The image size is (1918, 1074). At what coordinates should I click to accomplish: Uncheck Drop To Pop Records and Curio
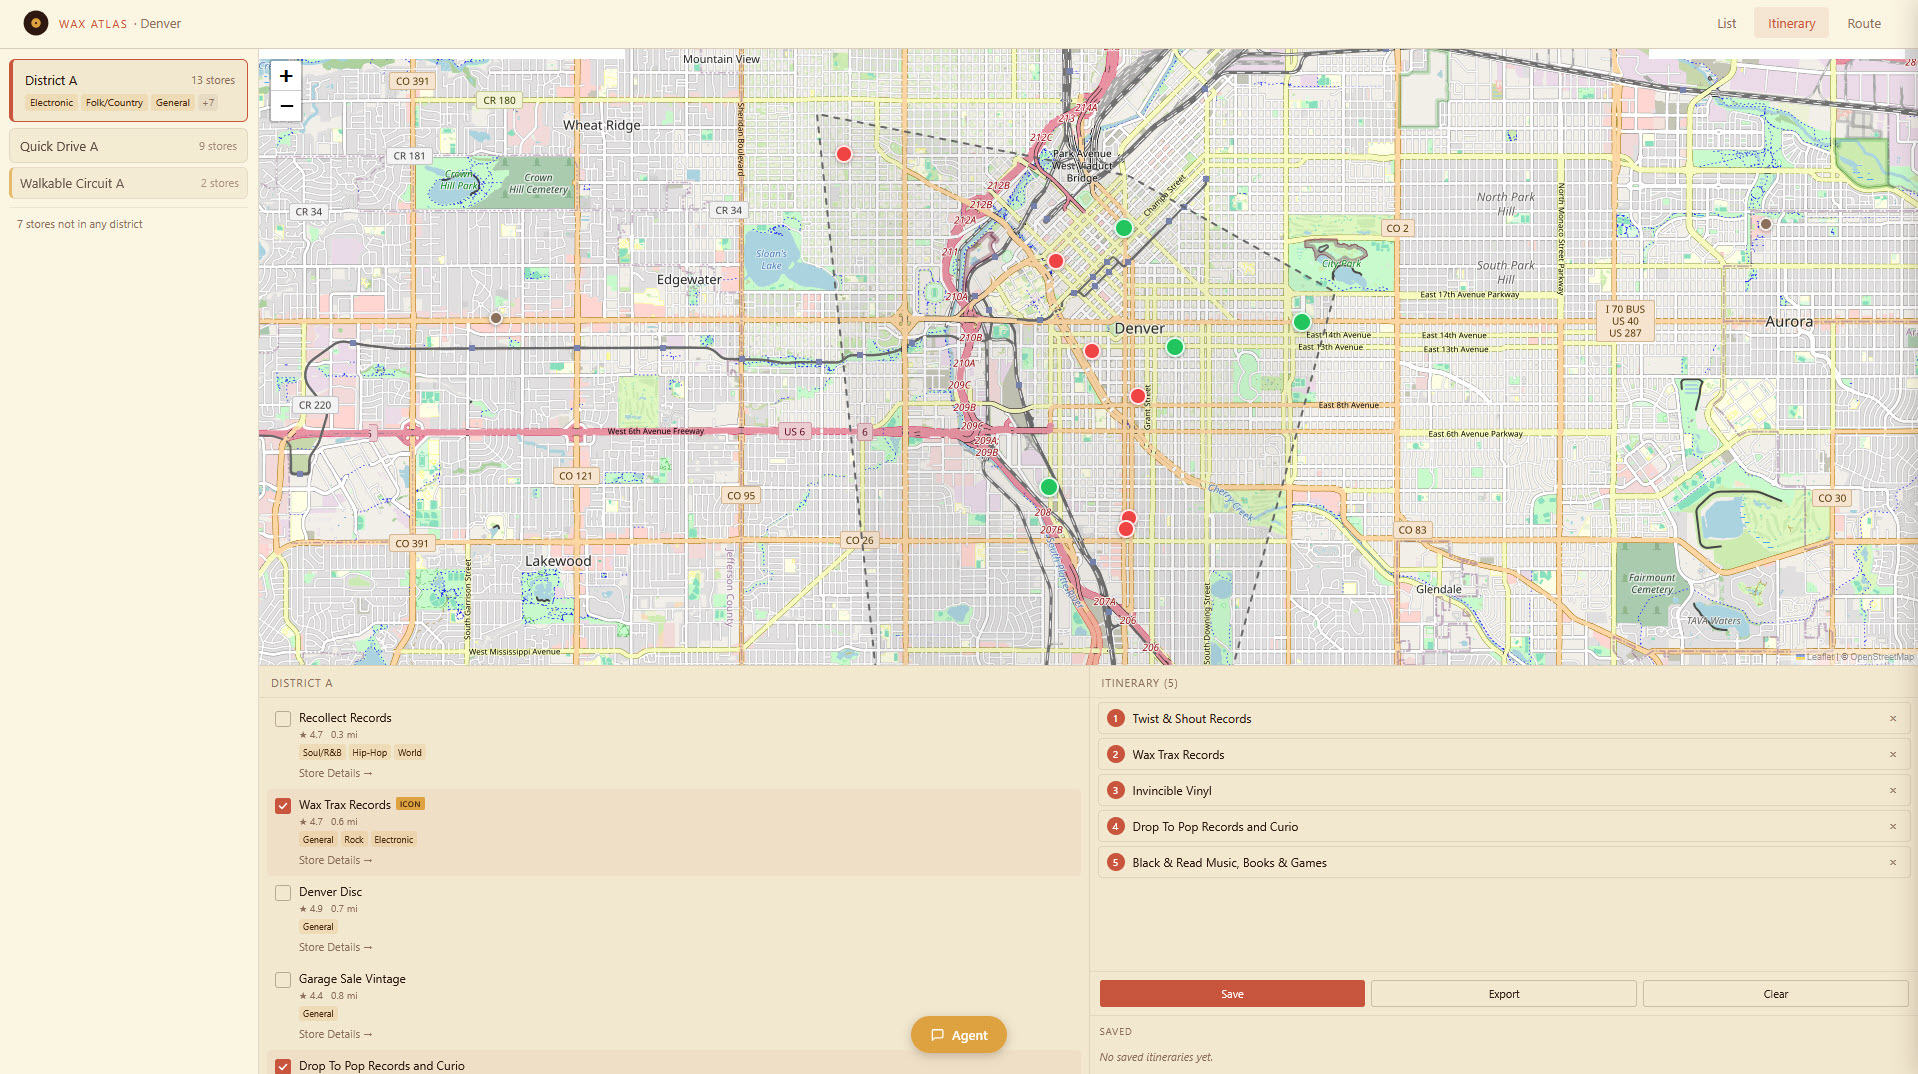pos(283,1066)
